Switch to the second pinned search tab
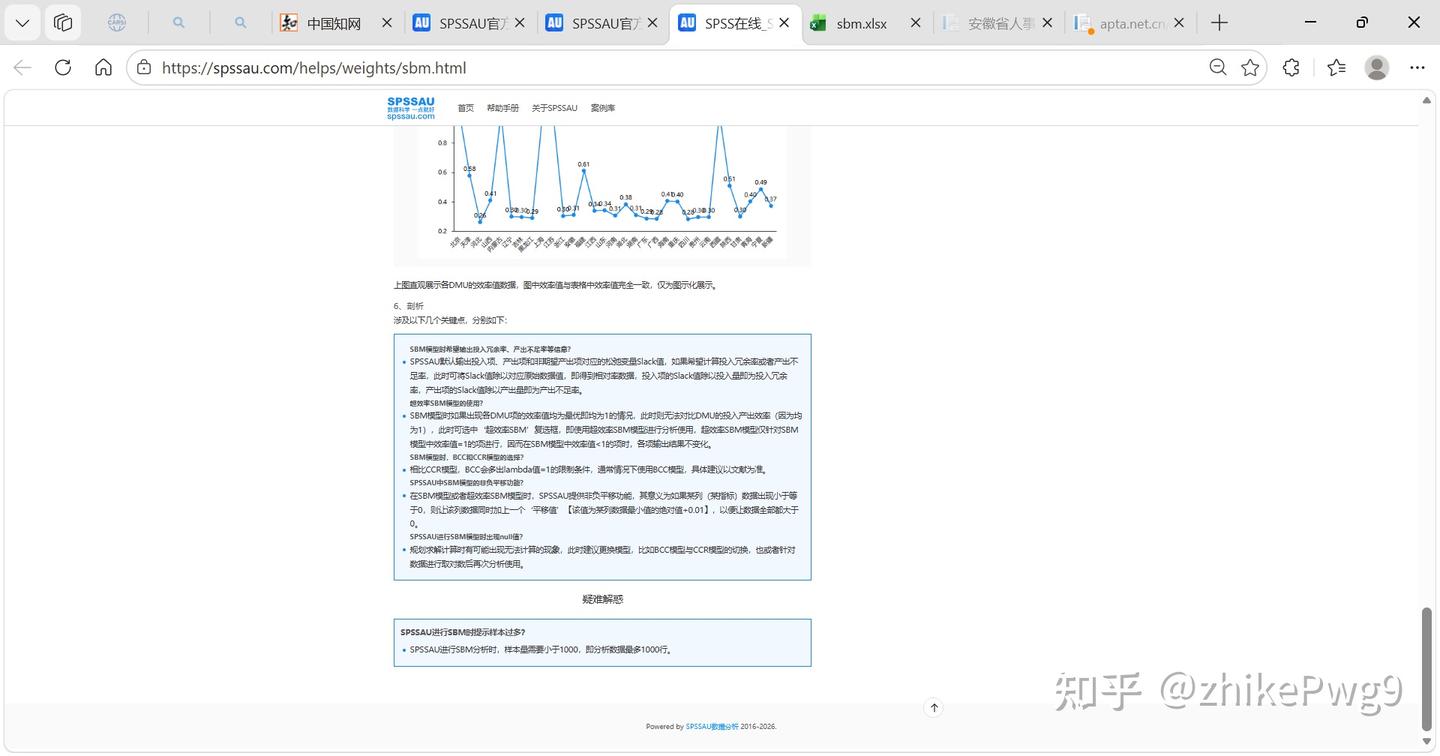This screenshot has height=756, width=1440. [x=241, y=22]
